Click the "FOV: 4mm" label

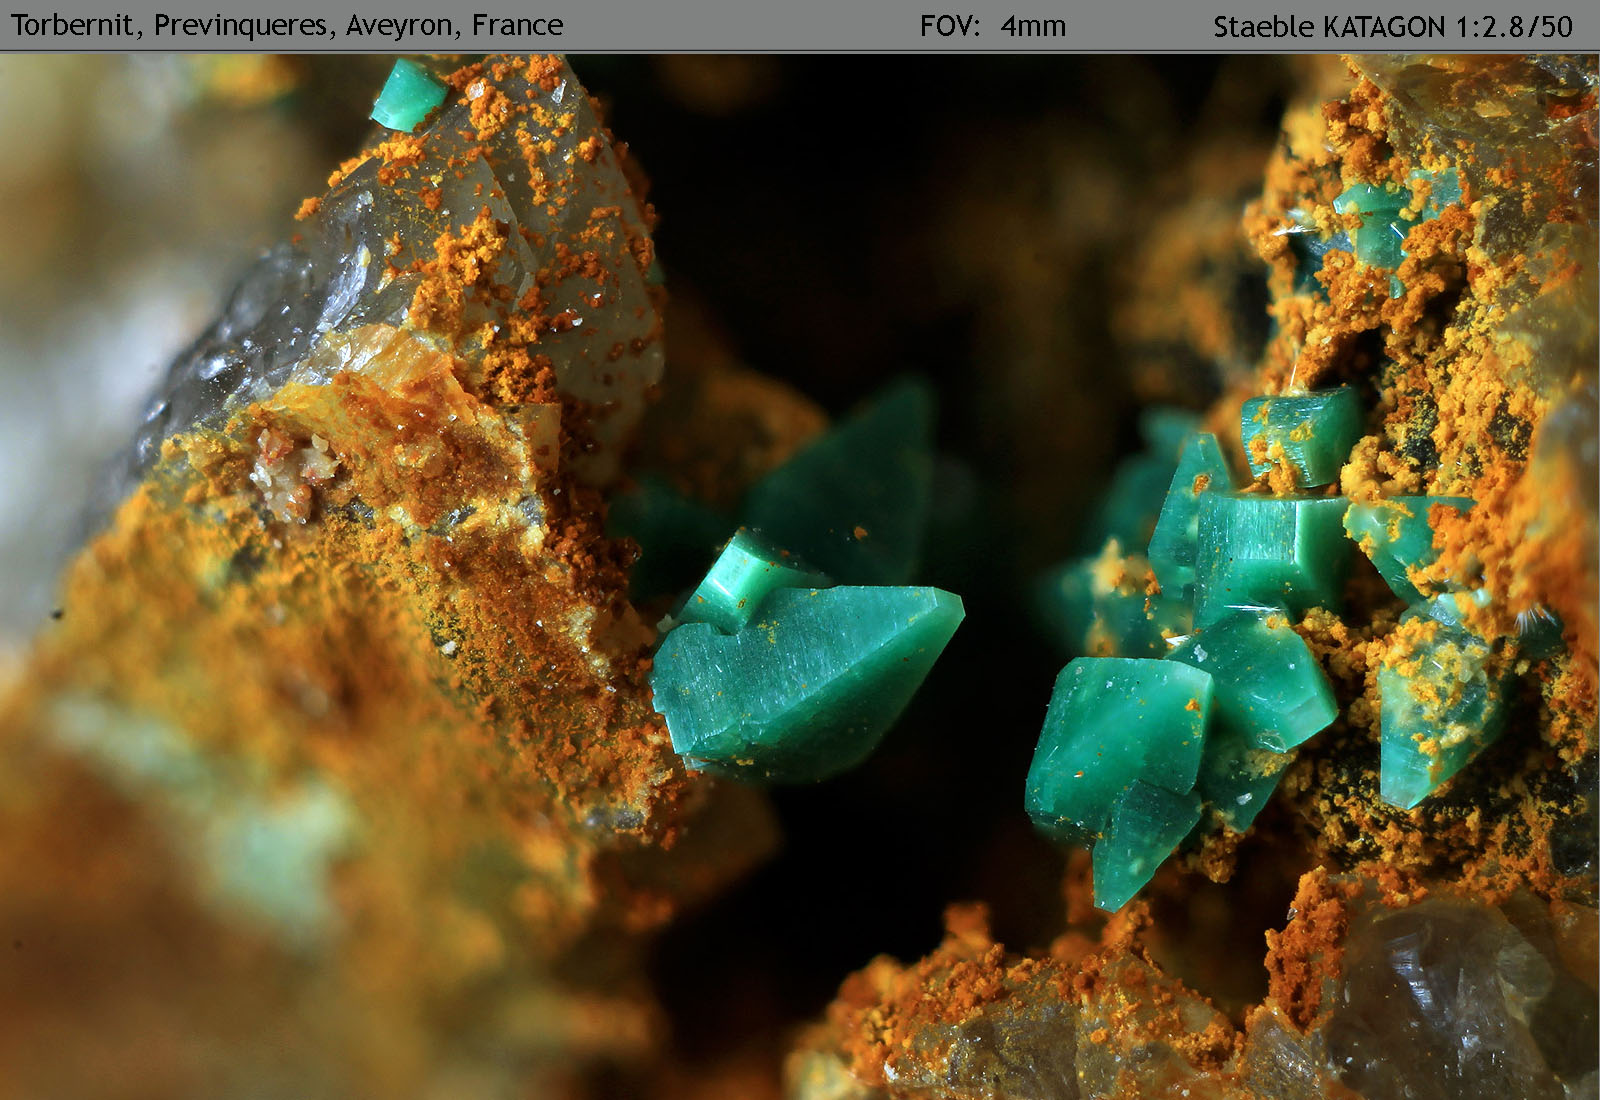click(992, 26)
